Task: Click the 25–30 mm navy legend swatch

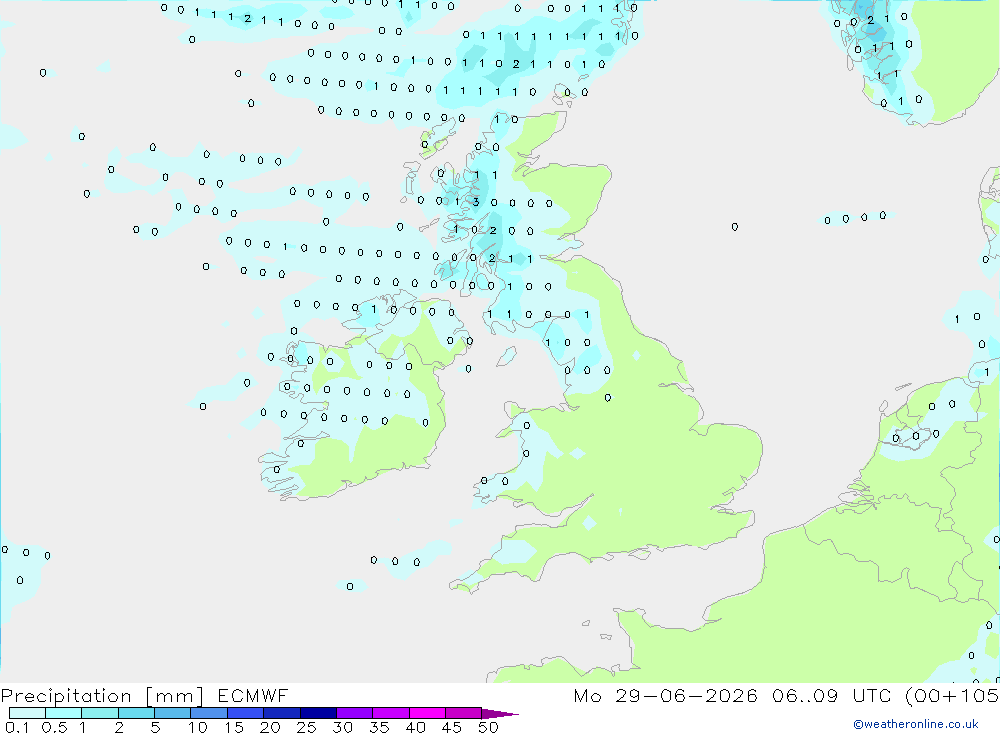Action: pos(318,713)
